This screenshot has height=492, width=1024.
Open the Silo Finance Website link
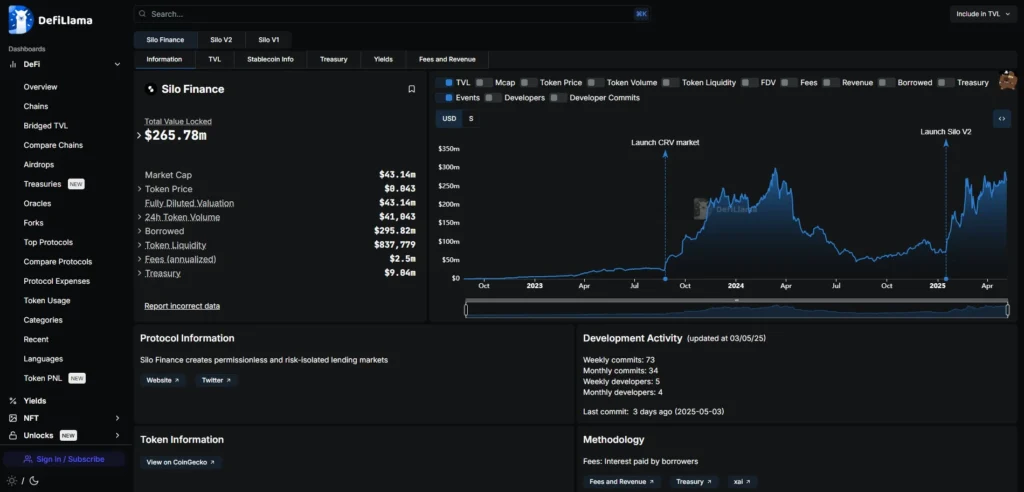[x=163, y=380]
